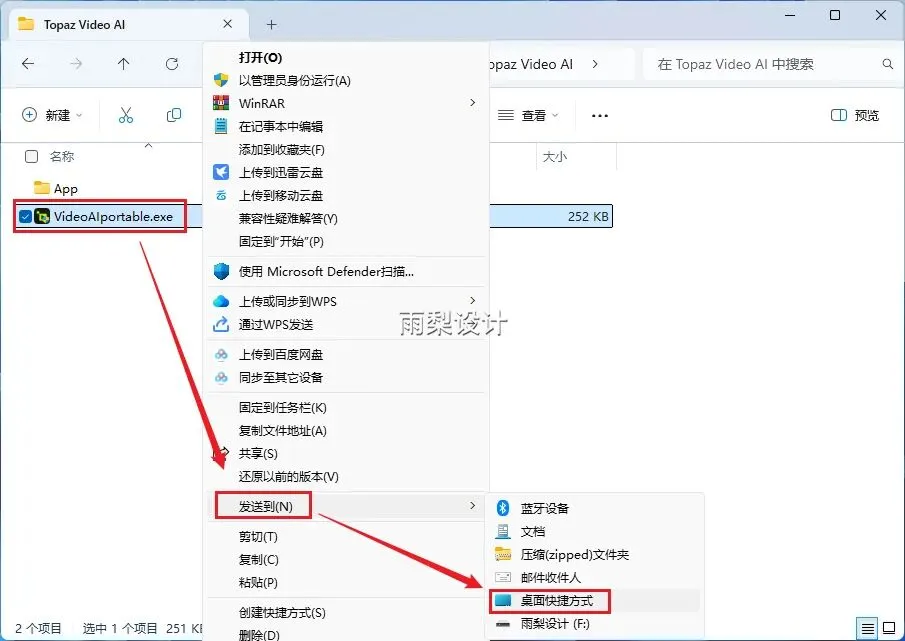Choose 上传到百度网盘

click(x=346, y=354)
